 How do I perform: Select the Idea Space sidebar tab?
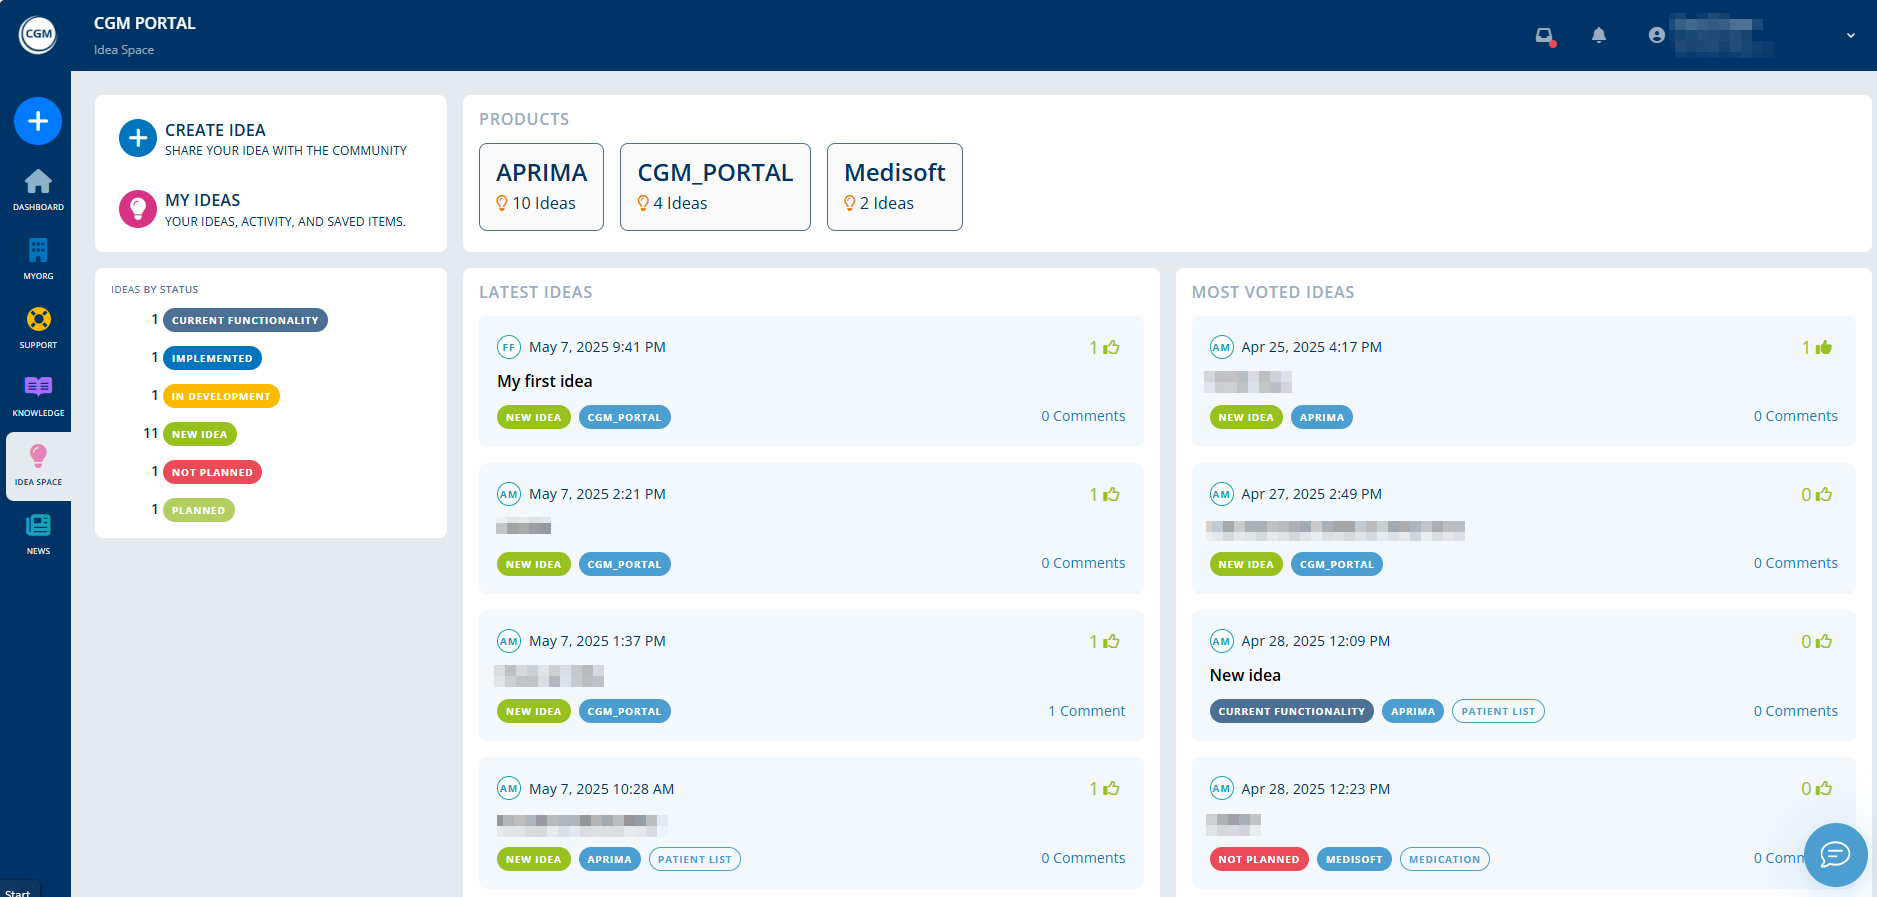pos(38,465)
